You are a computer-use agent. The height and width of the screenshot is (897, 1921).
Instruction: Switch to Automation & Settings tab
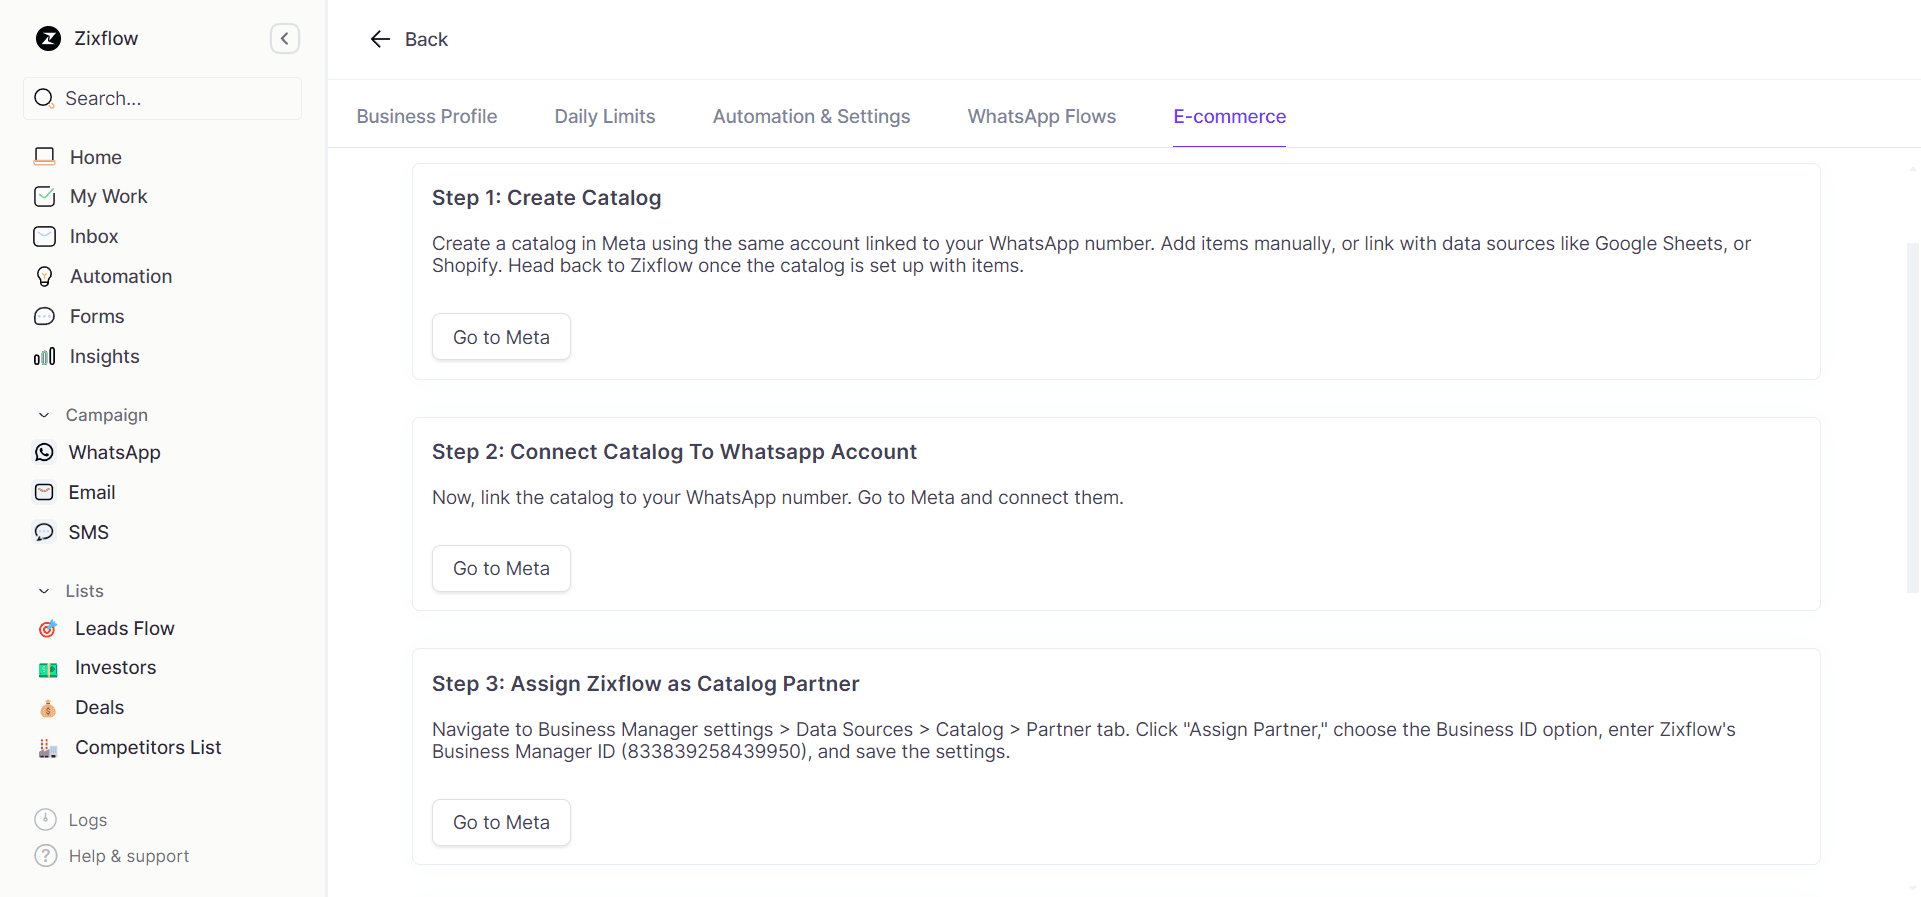tap(811, 117)
